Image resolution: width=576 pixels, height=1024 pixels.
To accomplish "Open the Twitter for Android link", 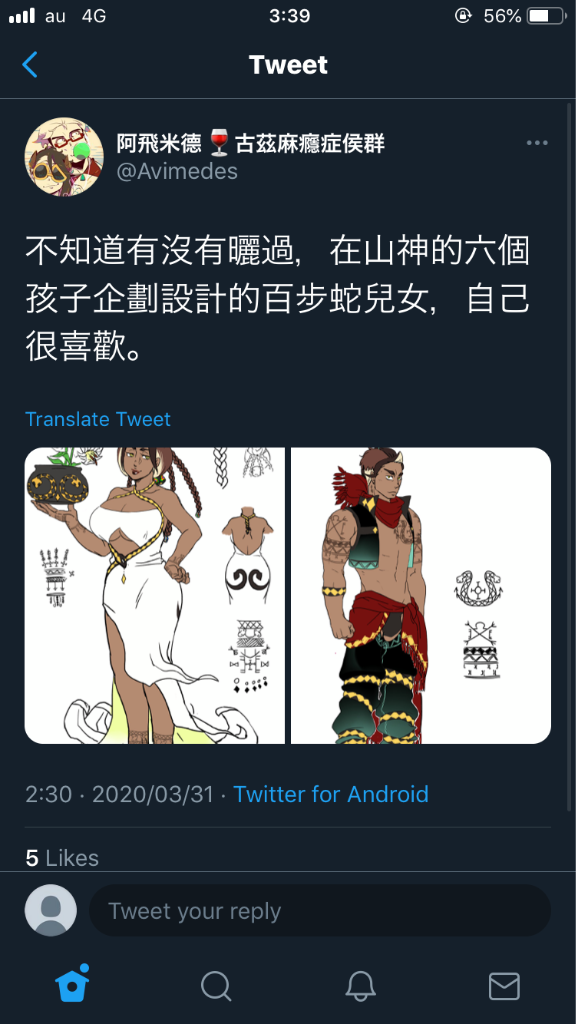I will coord(331,794).
